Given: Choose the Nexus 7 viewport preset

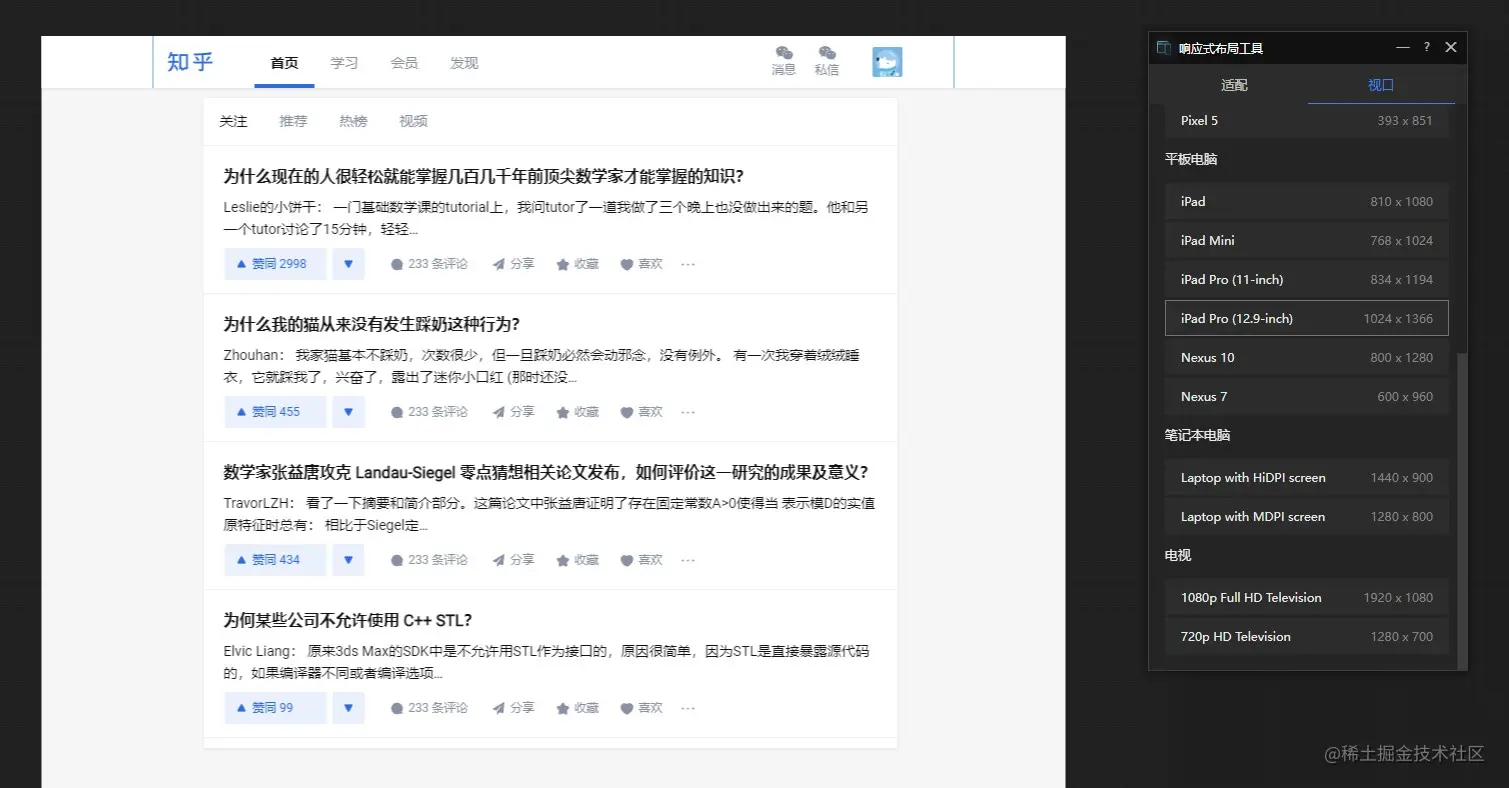Looking at the screenshot, I should tap(1307, 396).
